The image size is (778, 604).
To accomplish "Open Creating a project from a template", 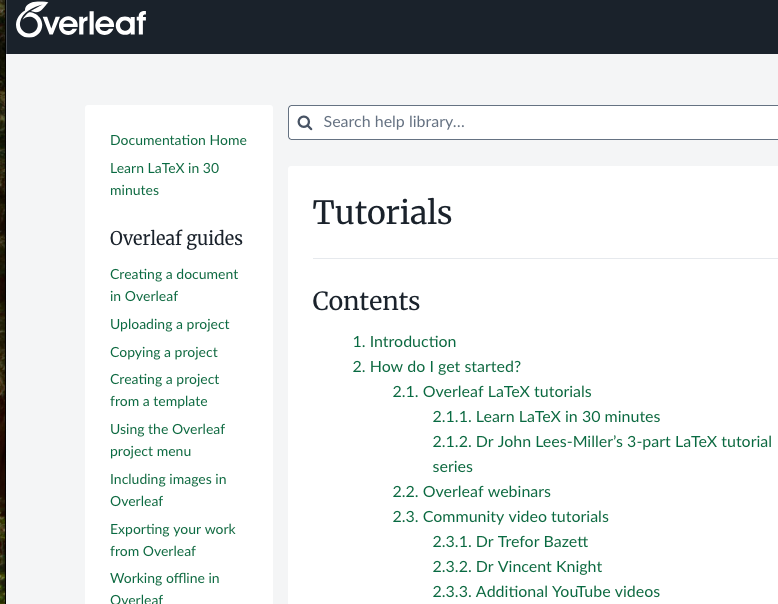I will [x=164, y=390].
